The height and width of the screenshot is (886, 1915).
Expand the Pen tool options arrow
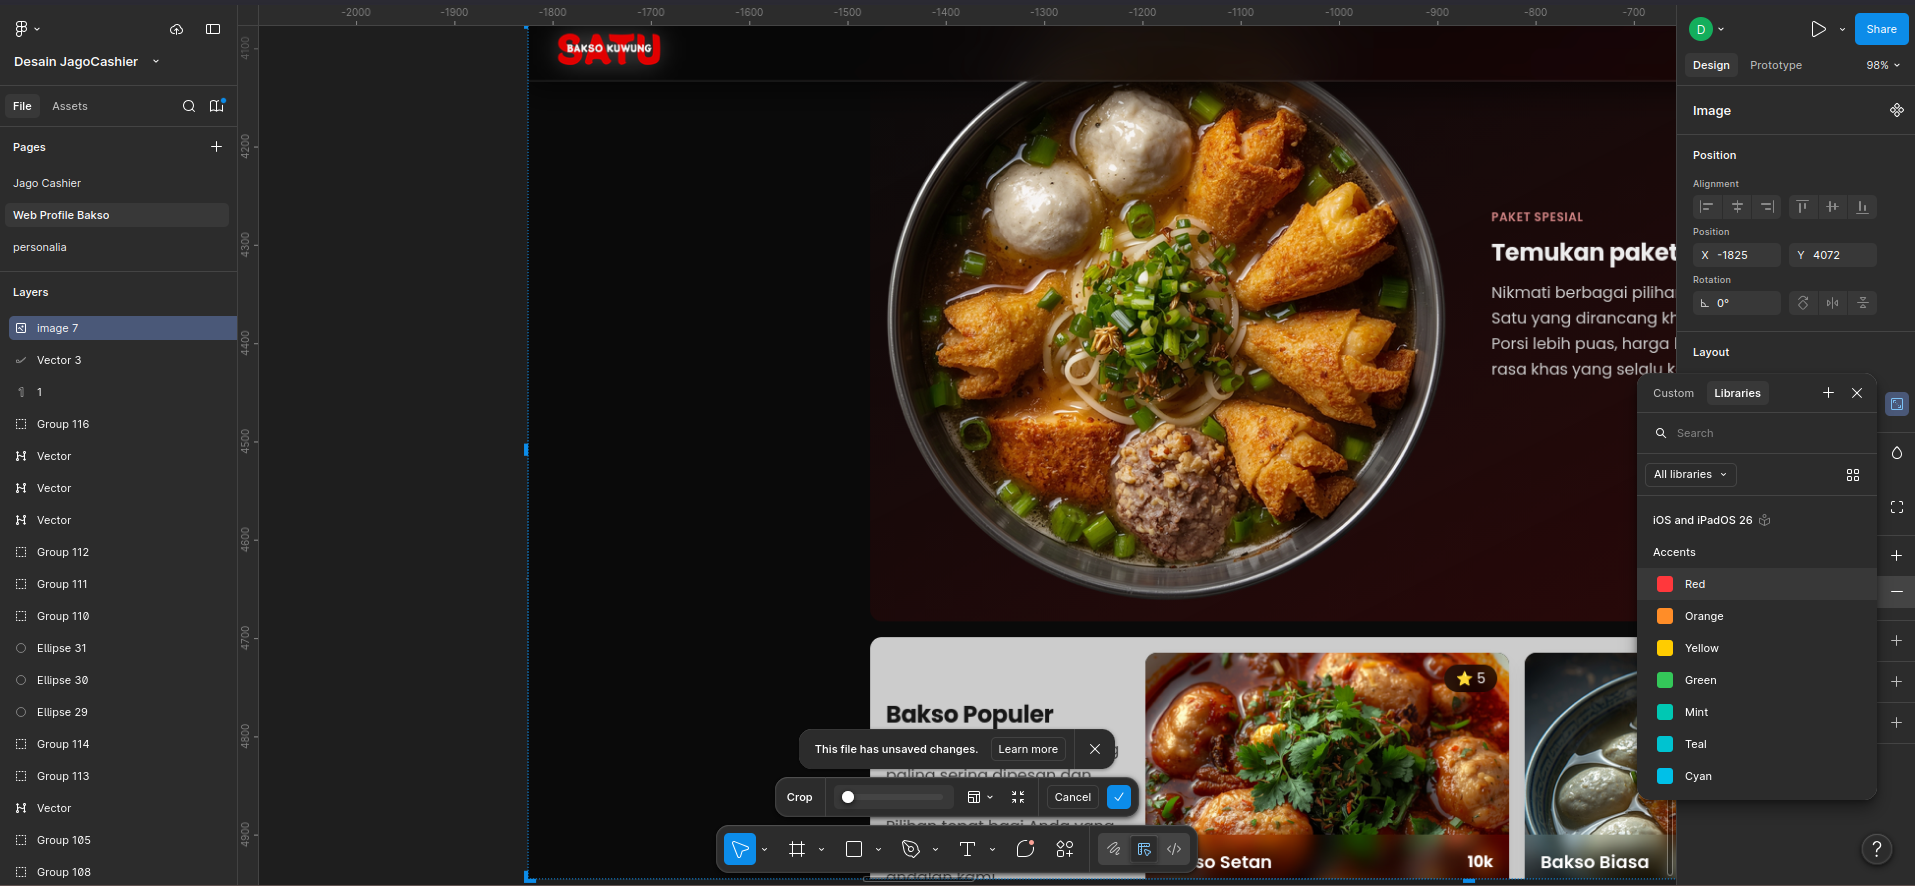point(935,849)
